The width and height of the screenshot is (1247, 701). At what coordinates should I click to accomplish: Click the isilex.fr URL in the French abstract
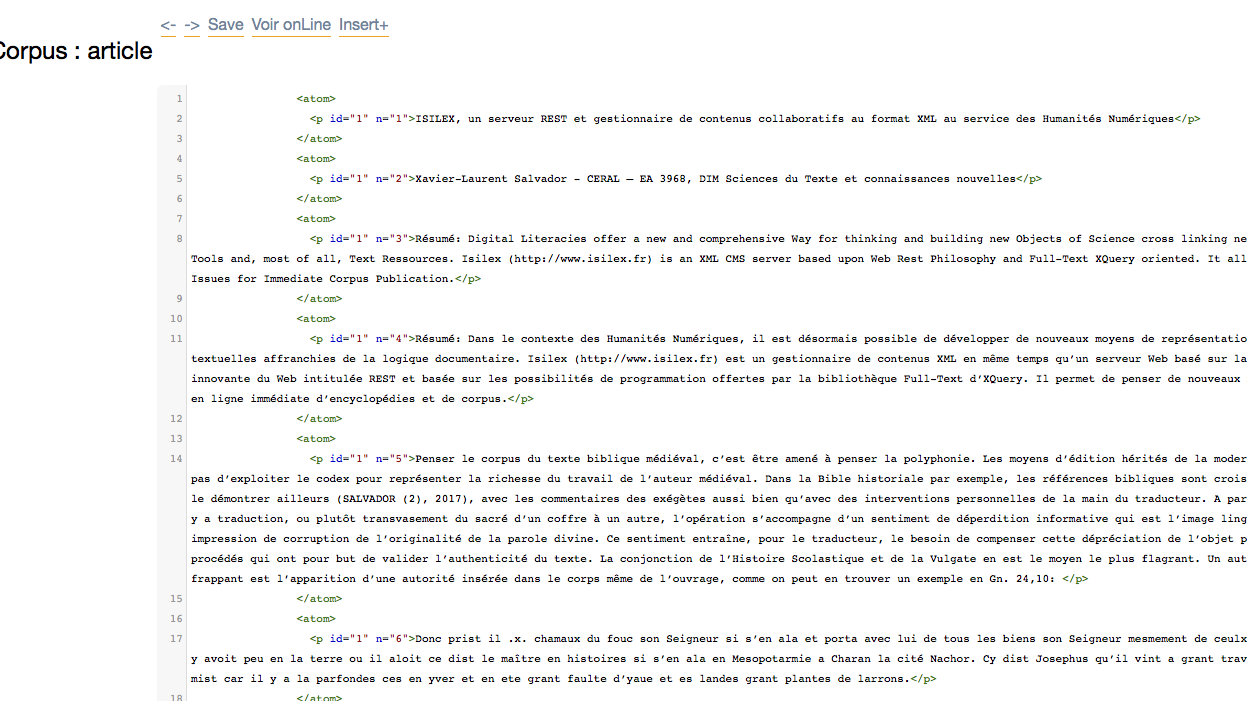tap(646, 359)
